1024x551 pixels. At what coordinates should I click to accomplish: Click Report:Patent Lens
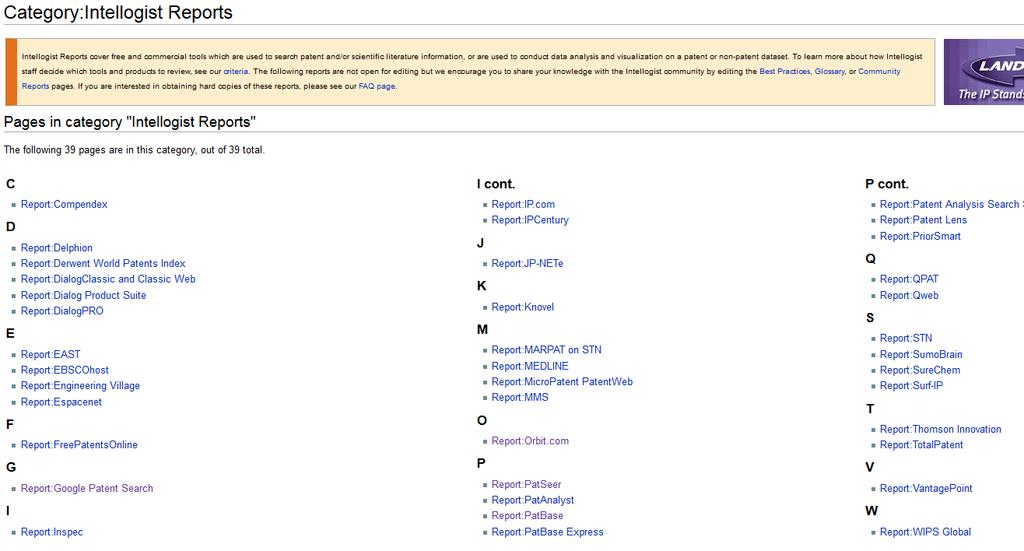pos(923,220)
